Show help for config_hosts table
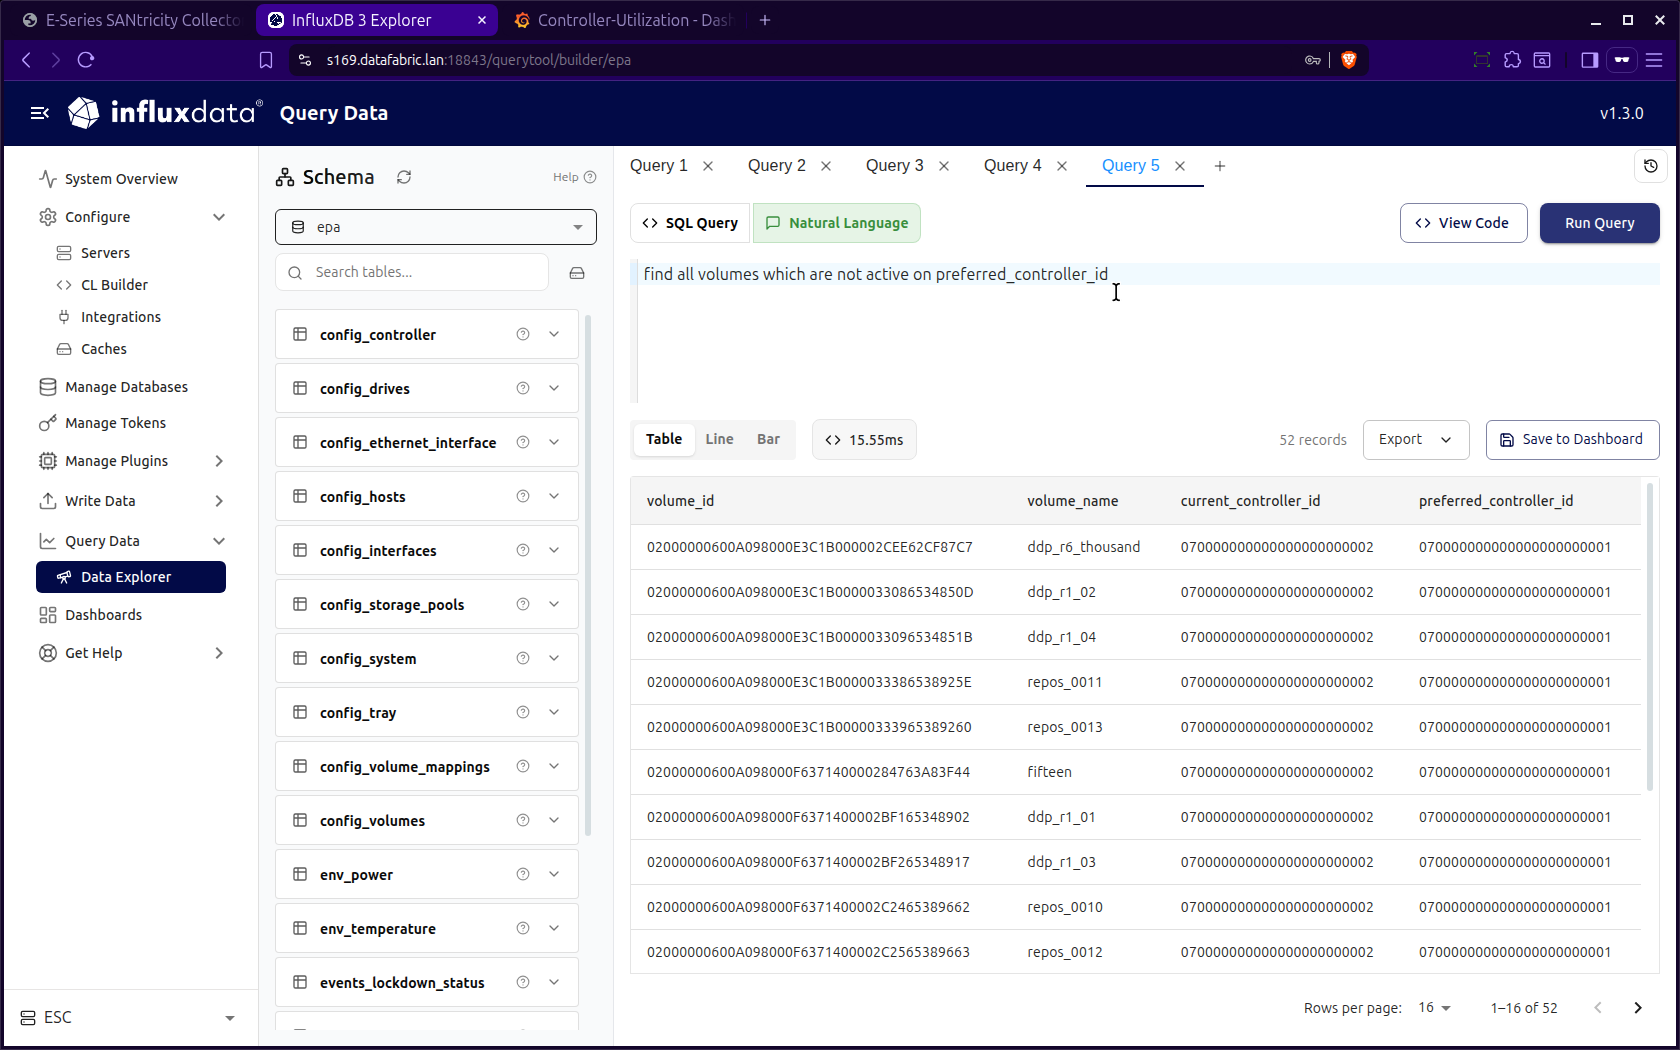The width and height of the screenshot is (1680, 1050). click(523, 496)
